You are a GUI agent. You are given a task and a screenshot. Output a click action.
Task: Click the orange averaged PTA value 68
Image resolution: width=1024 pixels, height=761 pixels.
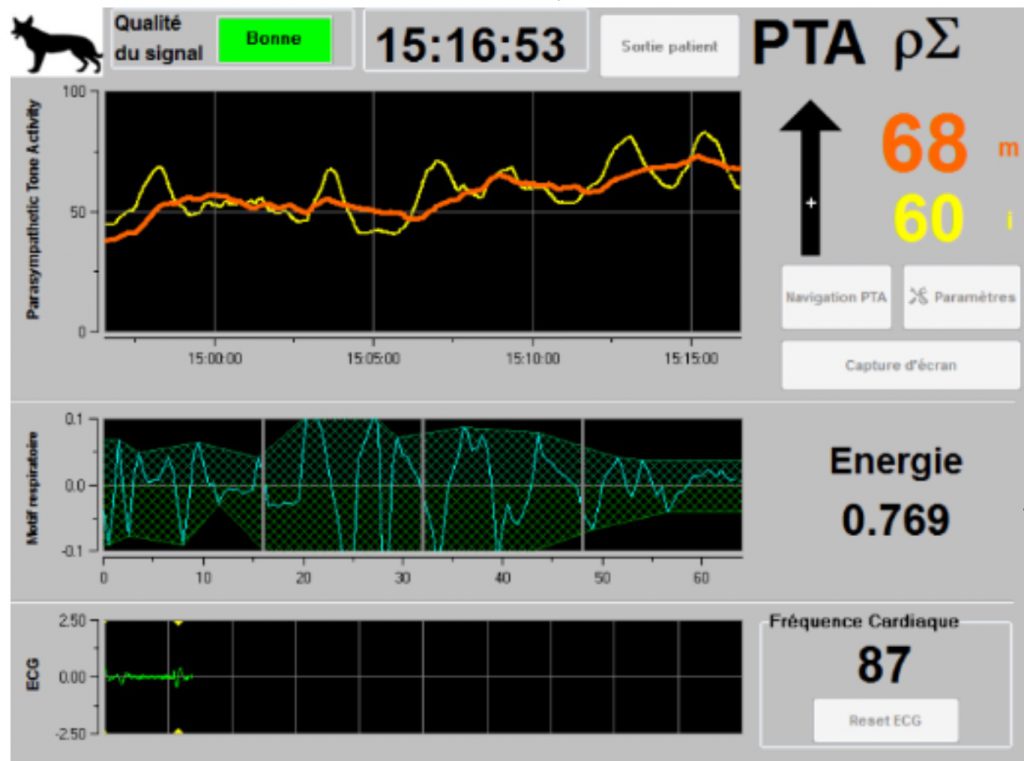click(925, 145)
